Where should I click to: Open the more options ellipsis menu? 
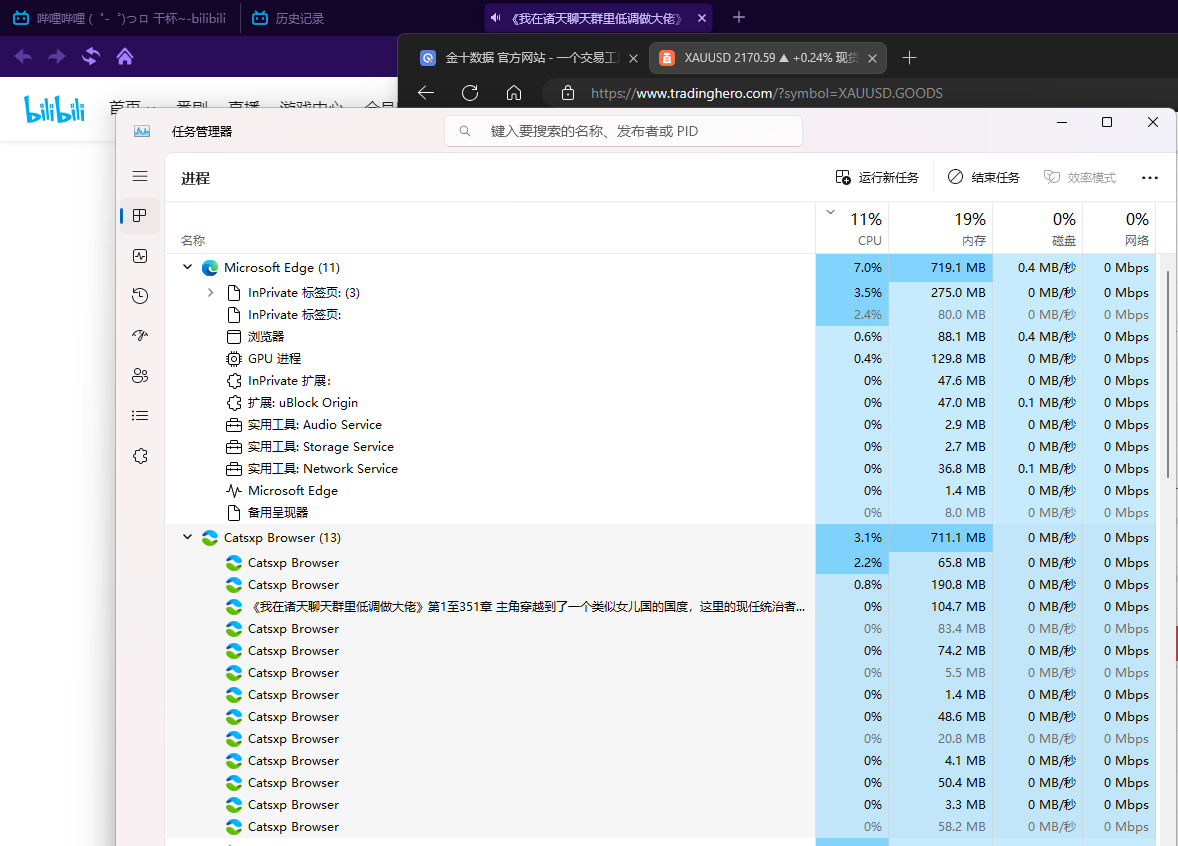click(x=1149, y=177)
